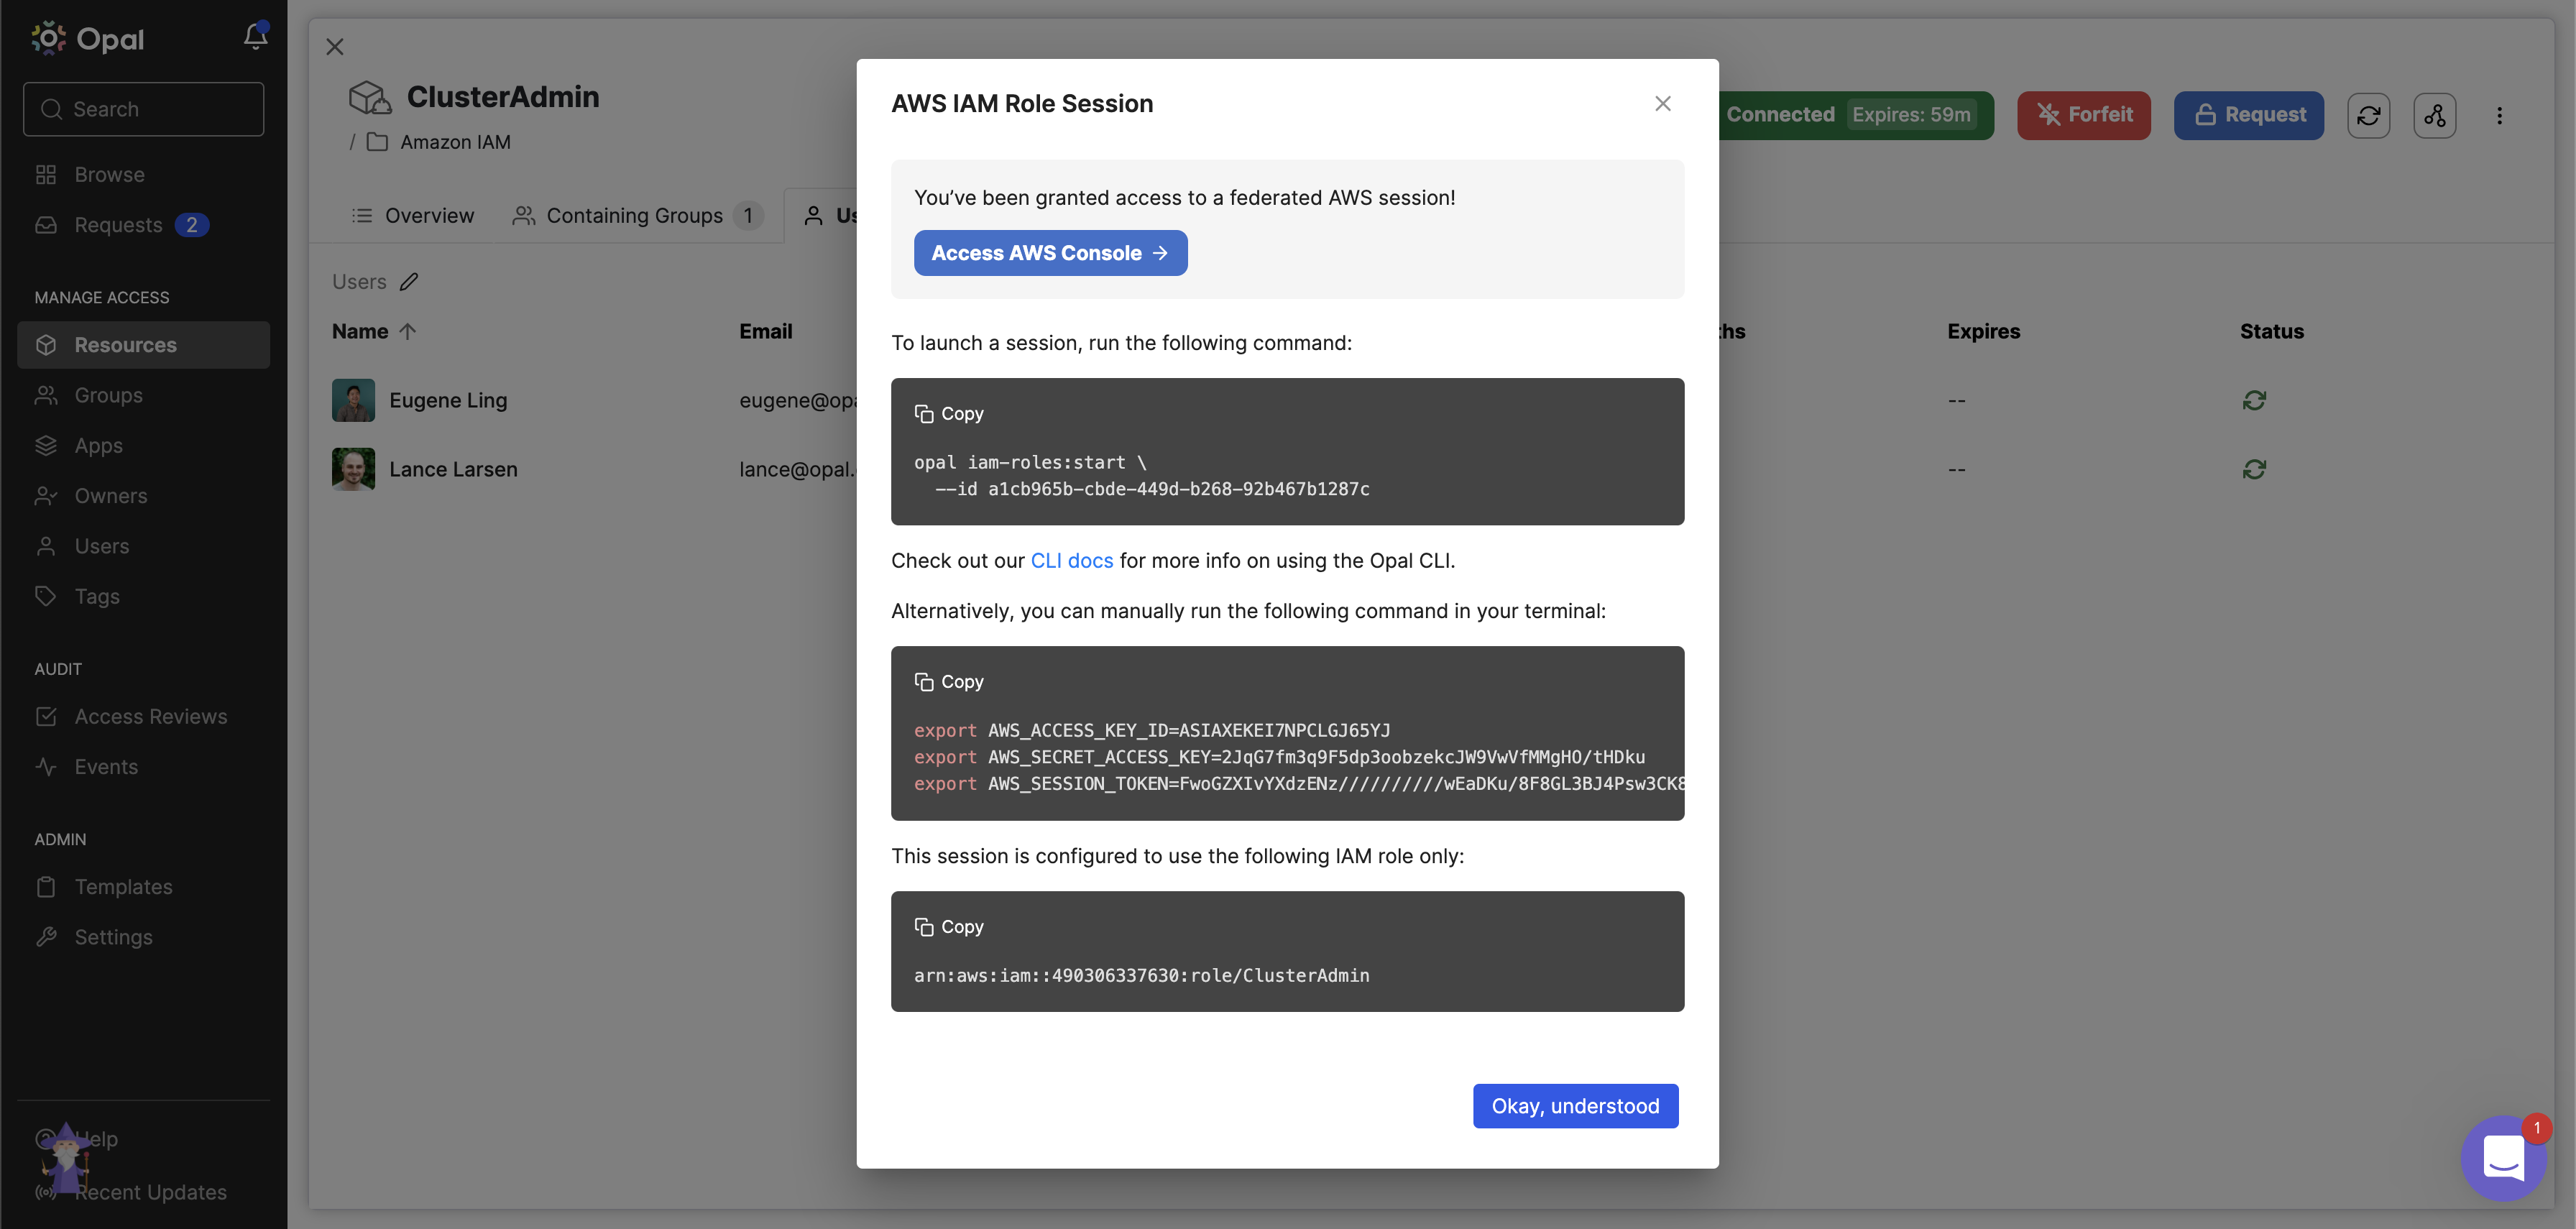
Task: Copy the ClusterAdmin IAM role ARN
Action: (949, 926)
